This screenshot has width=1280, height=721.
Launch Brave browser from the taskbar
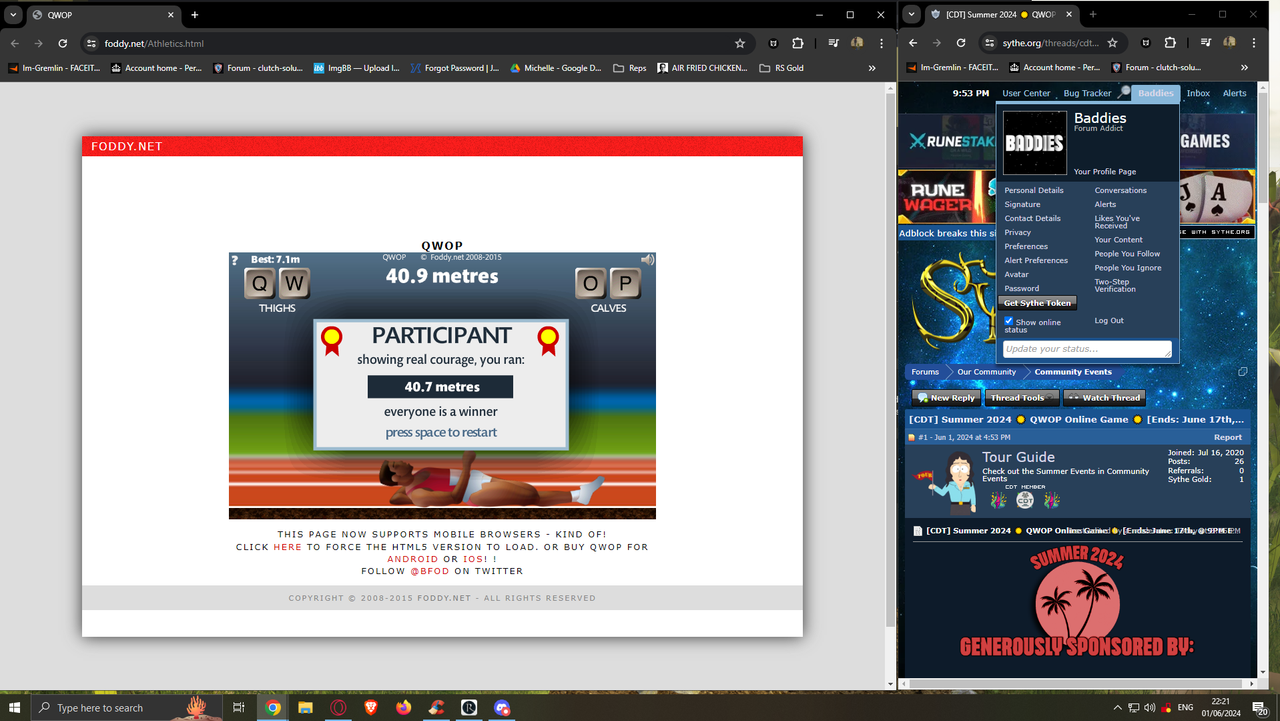point(371,707)
